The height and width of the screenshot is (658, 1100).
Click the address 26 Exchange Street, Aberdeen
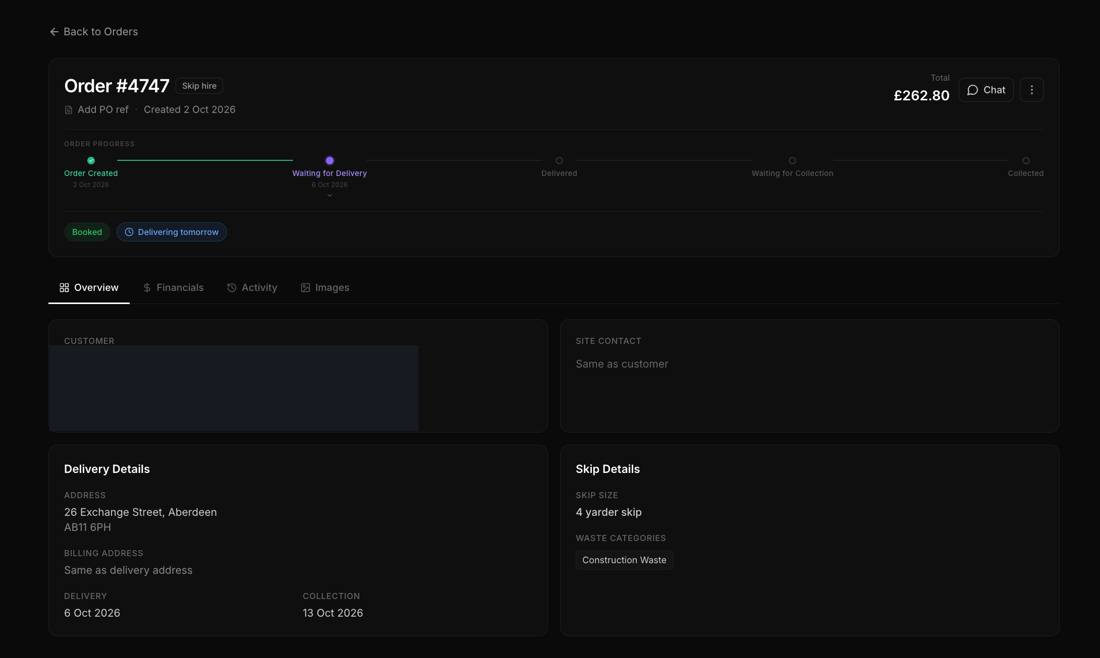tap(140, 512)
